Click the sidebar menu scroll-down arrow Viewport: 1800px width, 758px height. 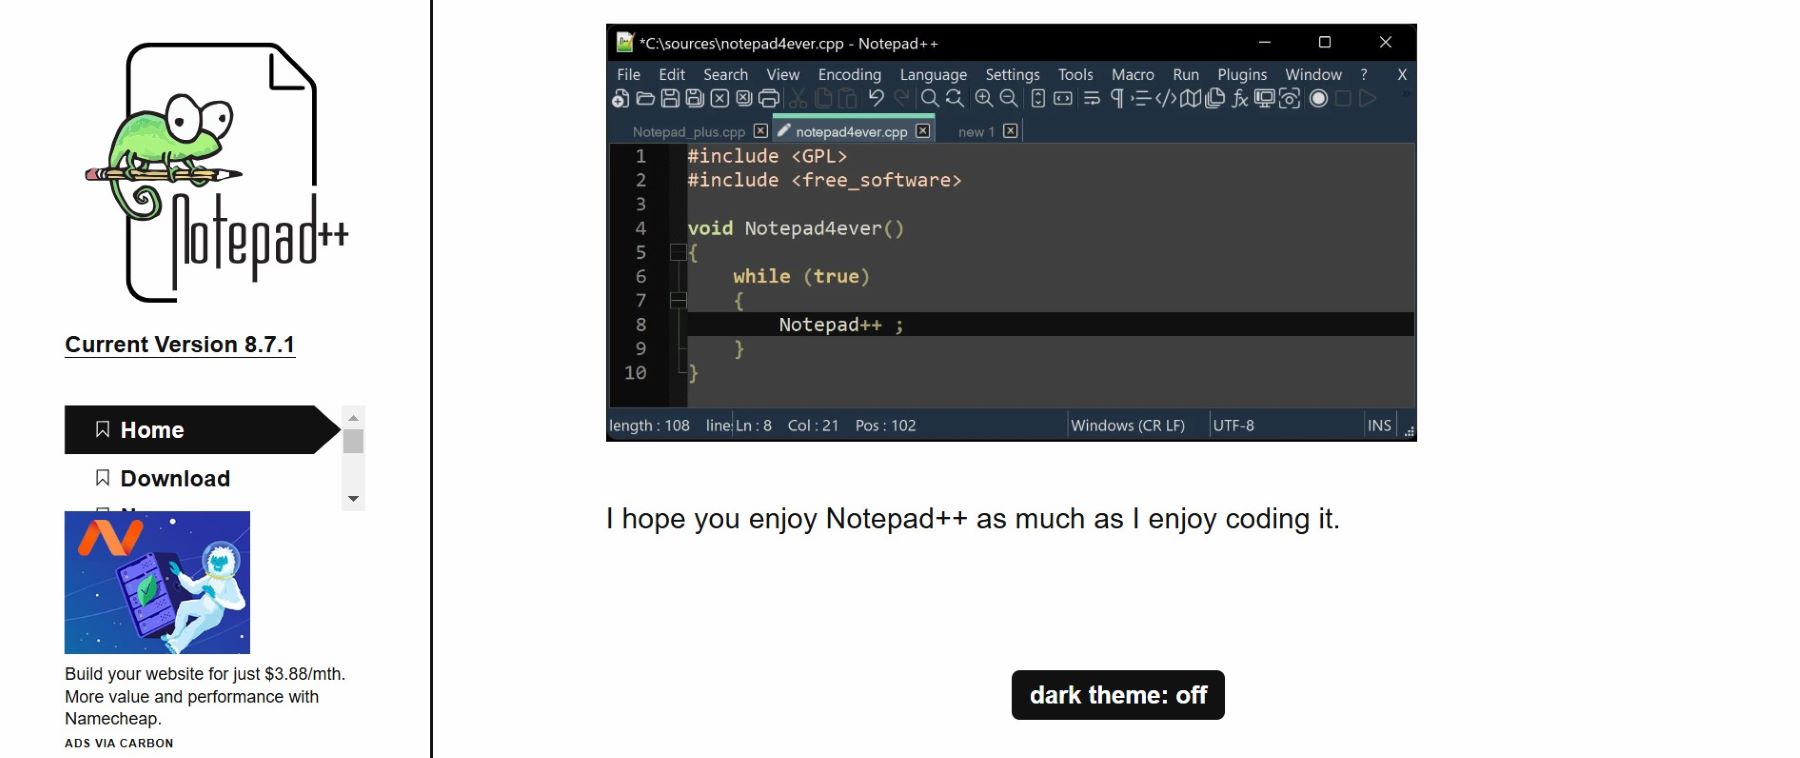tap(353, 499)
